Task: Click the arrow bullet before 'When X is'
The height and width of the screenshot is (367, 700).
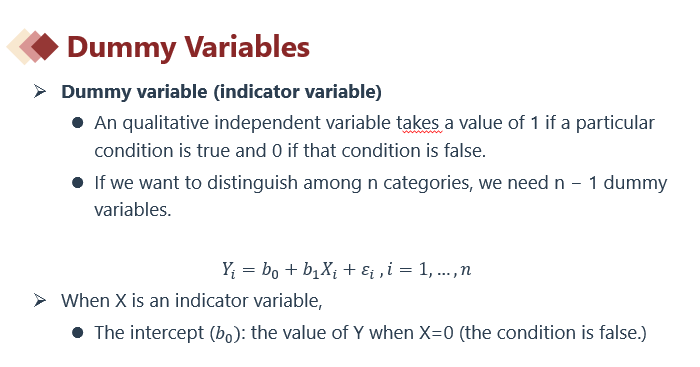Action: [x=40, y=300]
